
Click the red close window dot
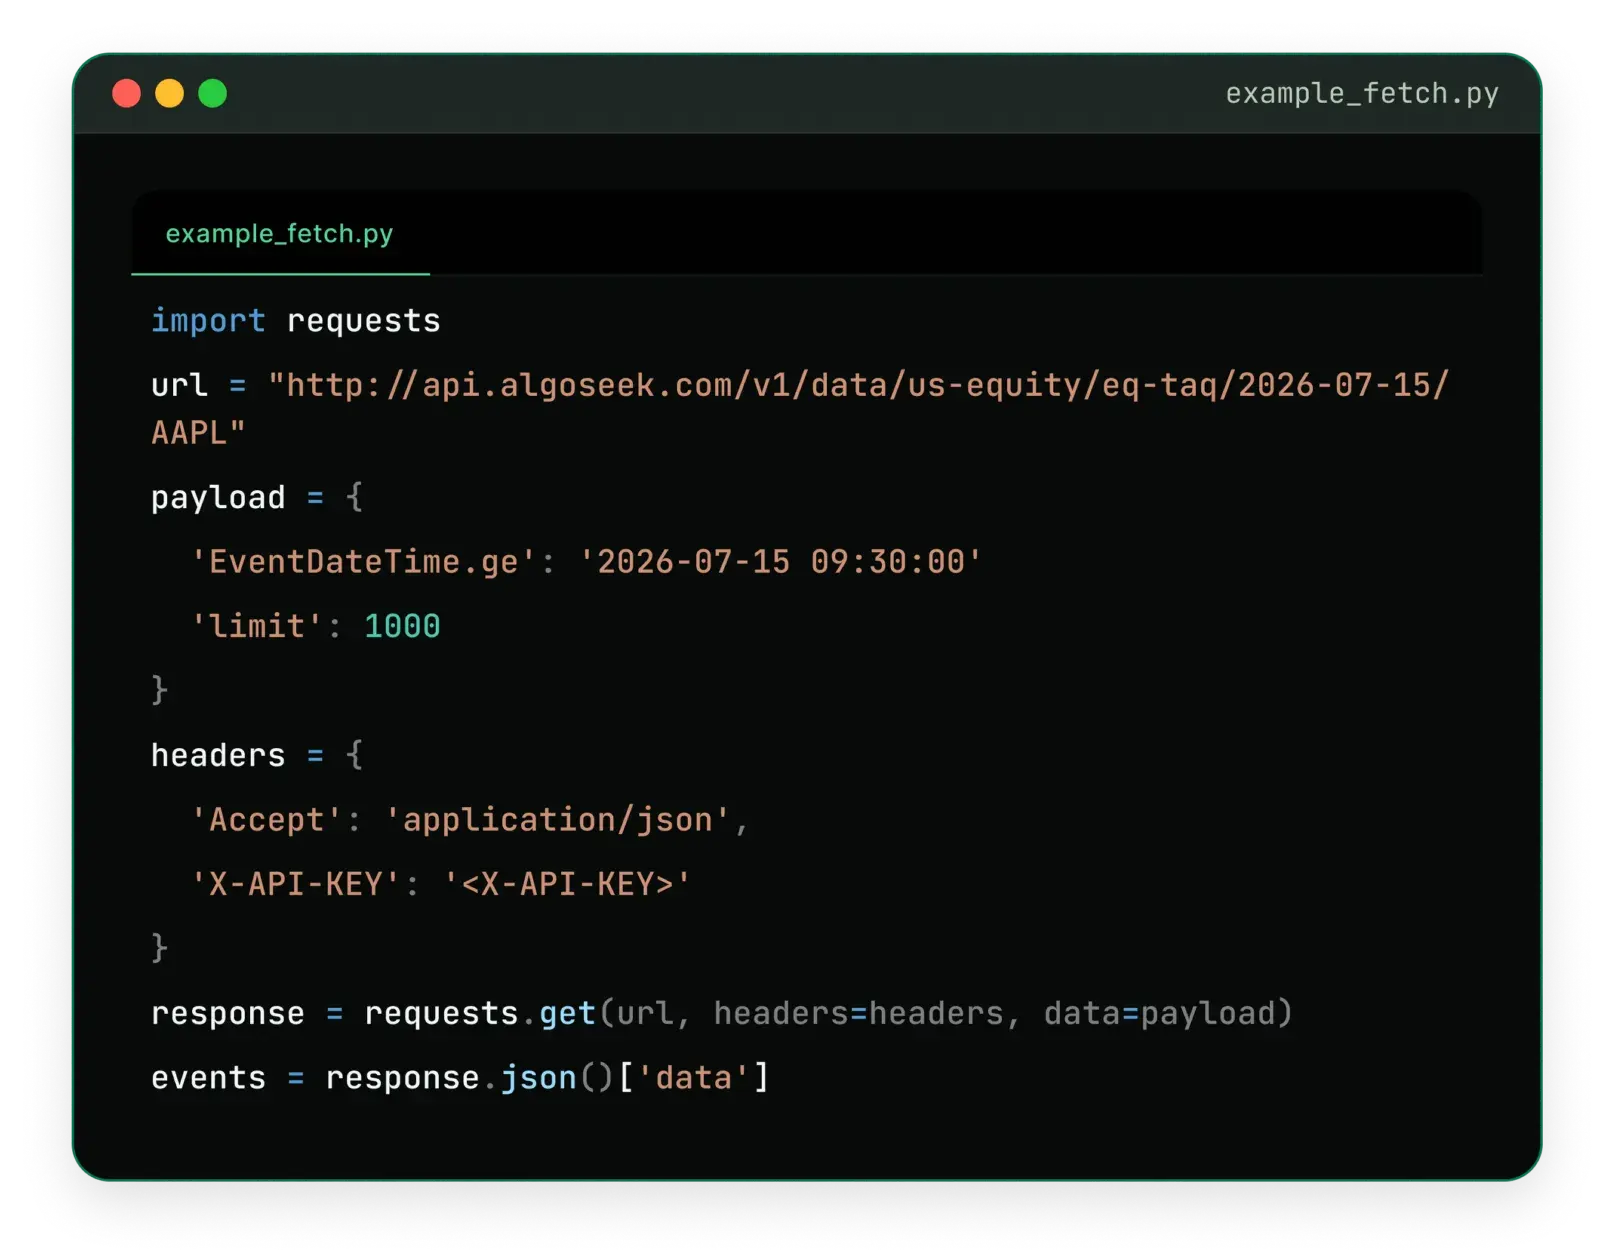tap(126, 93)
